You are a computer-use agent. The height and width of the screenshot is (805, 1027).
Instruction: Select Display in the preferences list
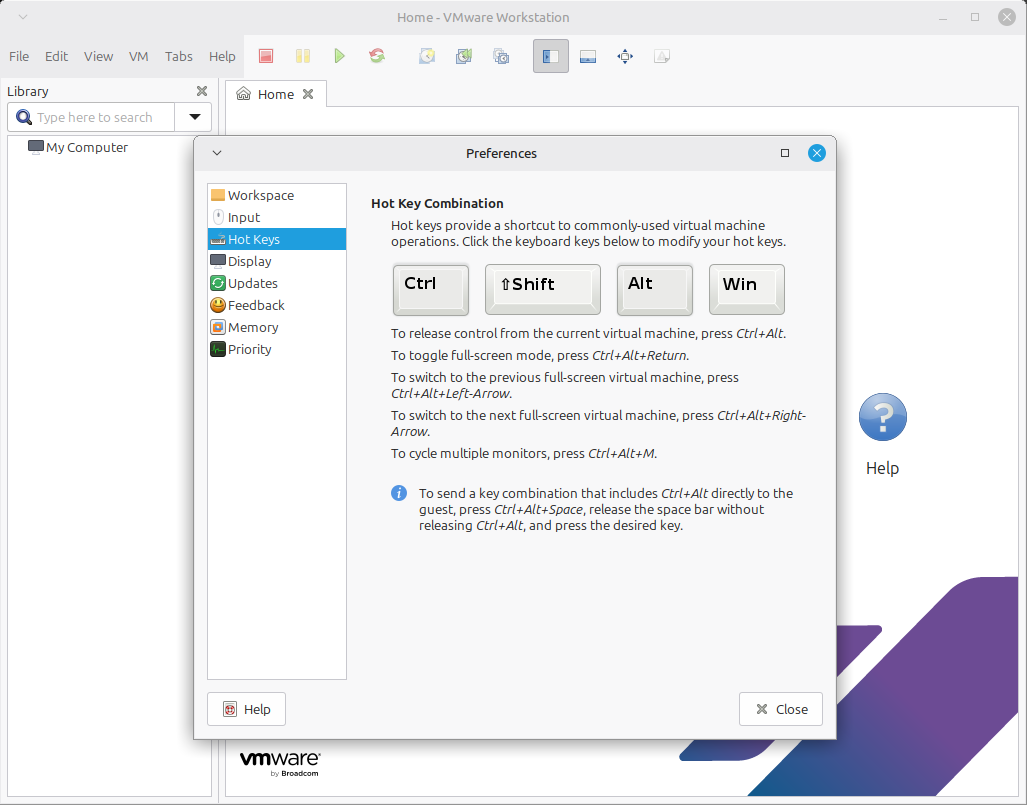250,261
